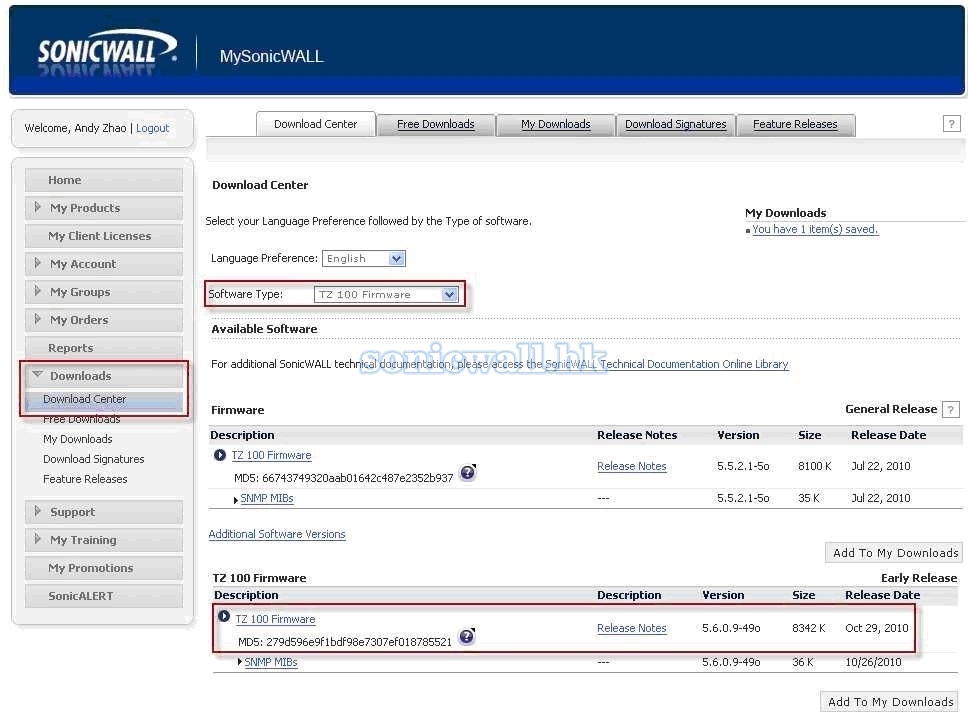Go to Home in sidebar
Viewport: 969px width, 715px height.
104,180
